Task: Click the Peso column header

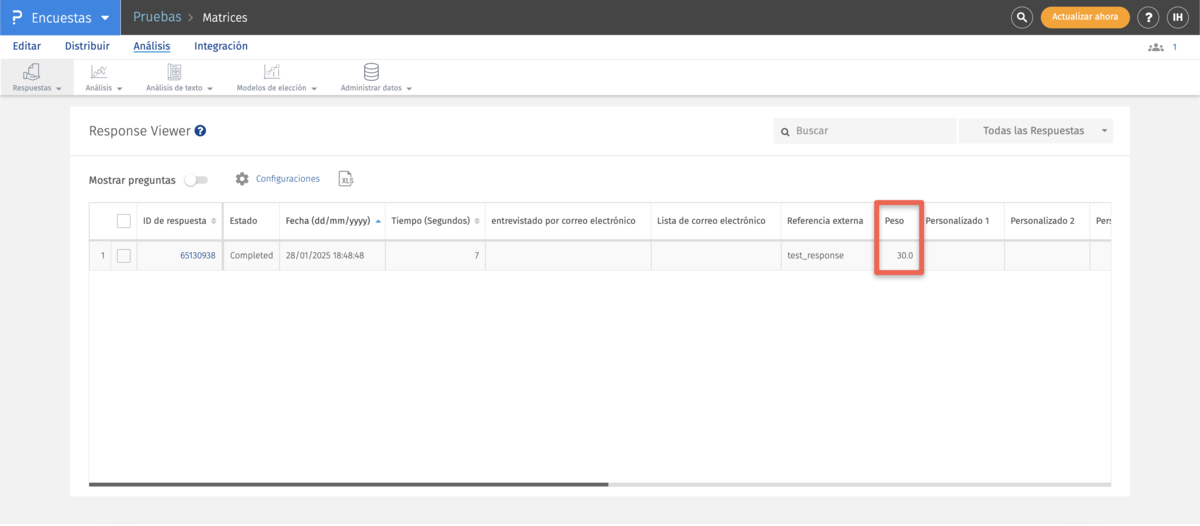Action: click(x=894, y=221)
